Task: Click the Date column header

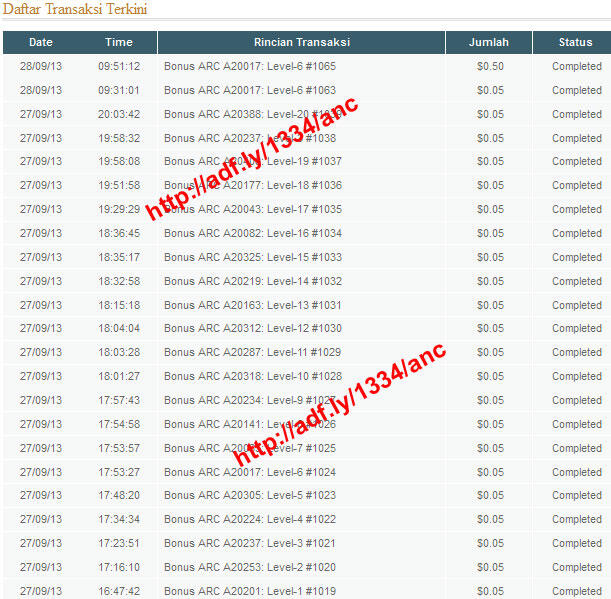Action: pos(41,42)
